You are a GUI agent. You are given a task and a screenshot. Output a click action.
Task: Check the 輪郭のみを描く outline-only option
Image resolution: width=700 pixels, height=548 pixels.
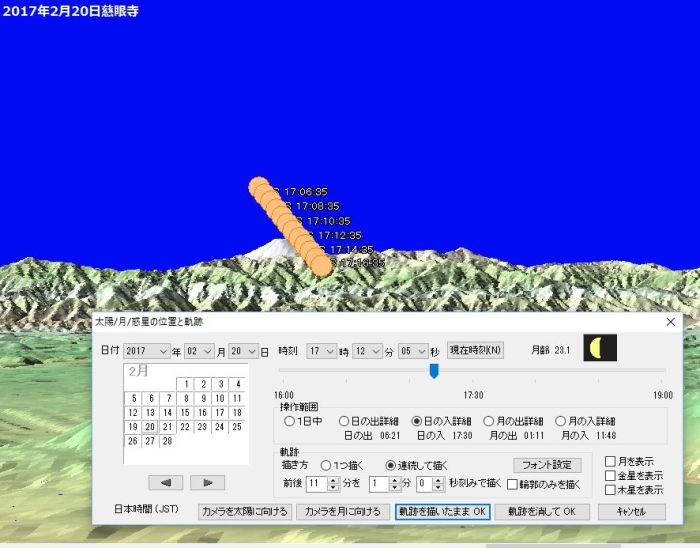pos(512,484)
